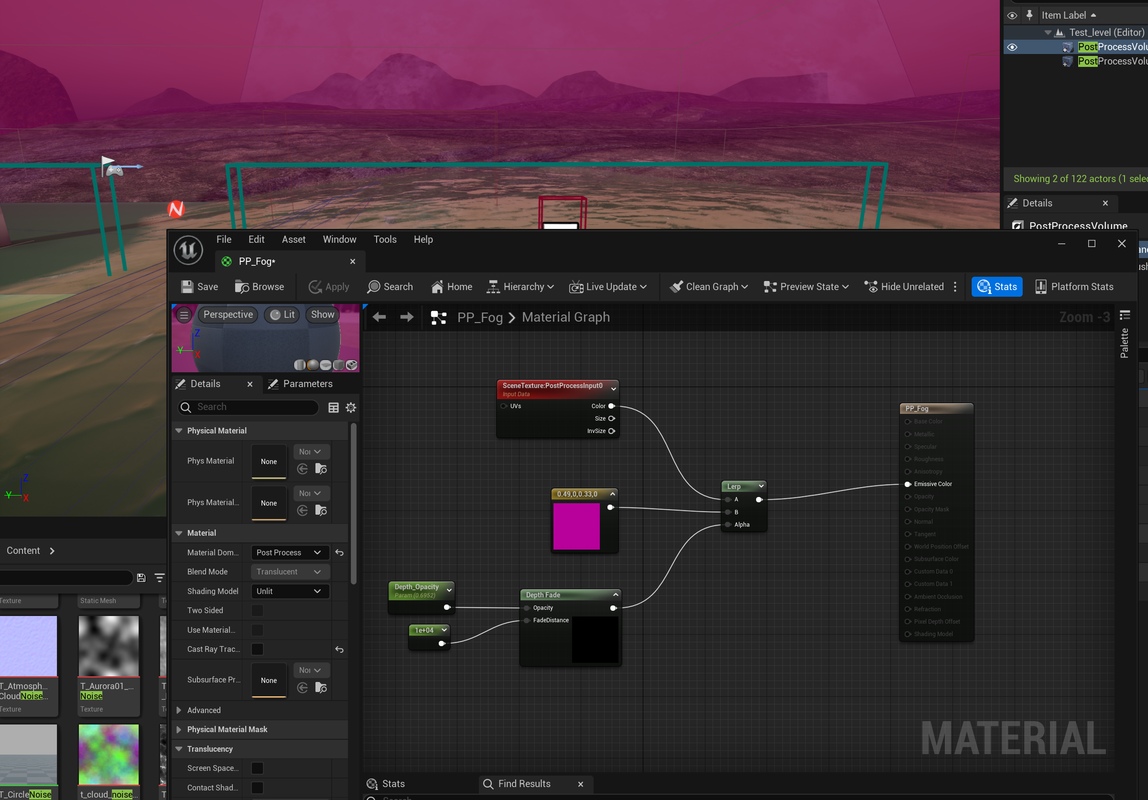The height and width of the screenshot is (800, 1148).
Task: Click the black Depth Fade preview swatch
Action: pyautogui.click(x=594, y=640)
